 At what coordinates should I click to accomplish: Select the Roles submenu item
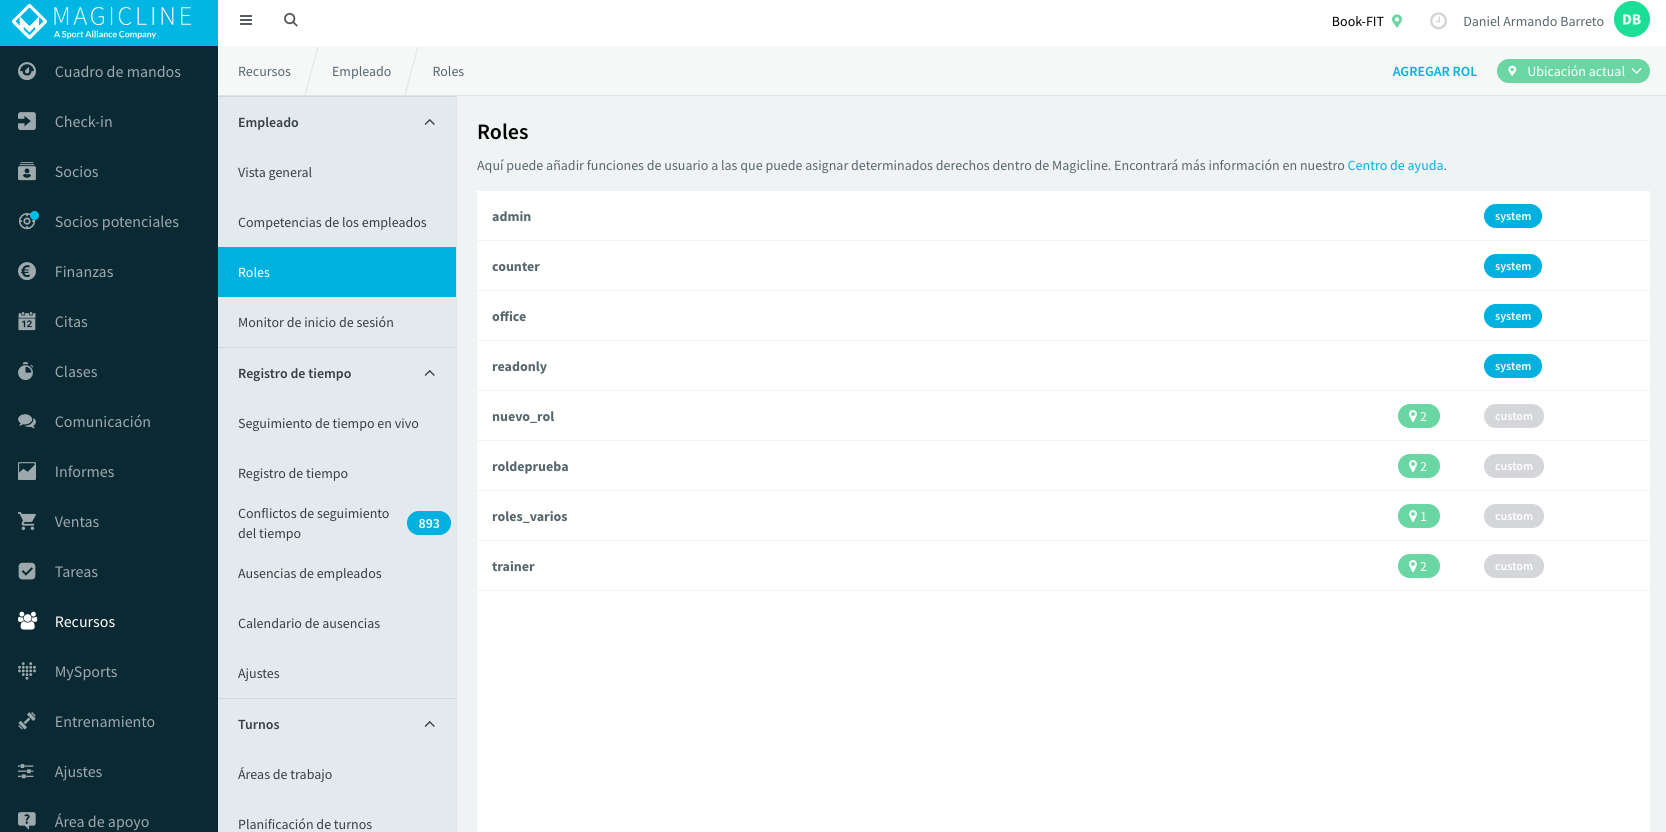[337, 272]
